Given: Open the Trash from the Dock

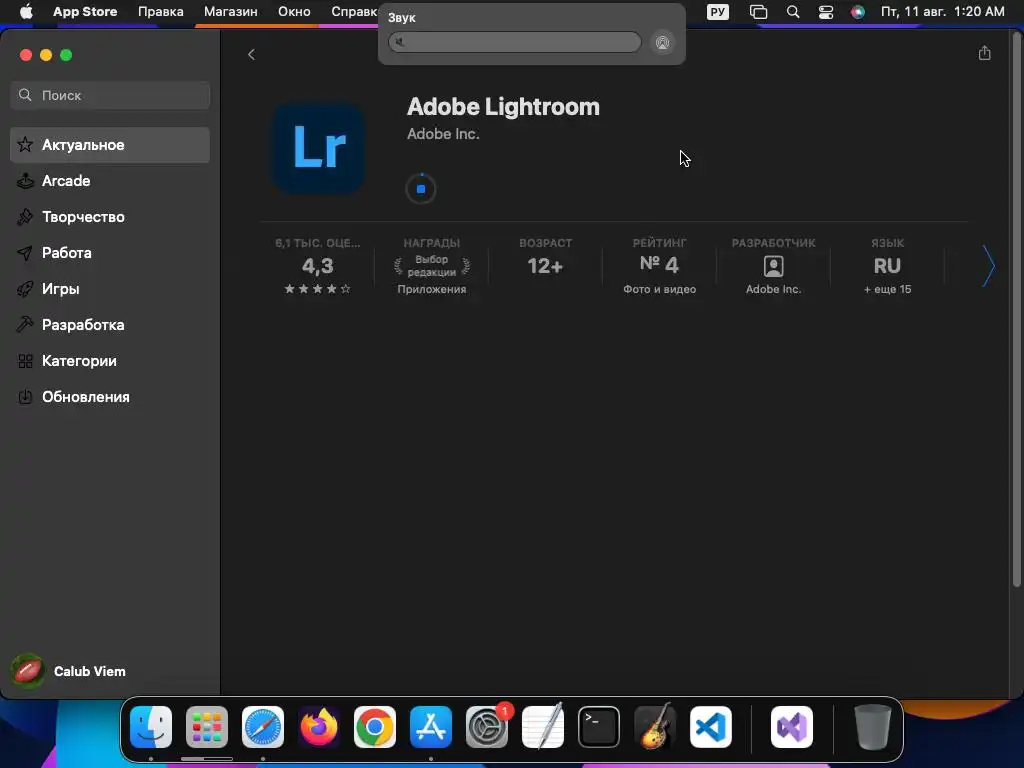Looking at the screenshot, I should [872, 727].
